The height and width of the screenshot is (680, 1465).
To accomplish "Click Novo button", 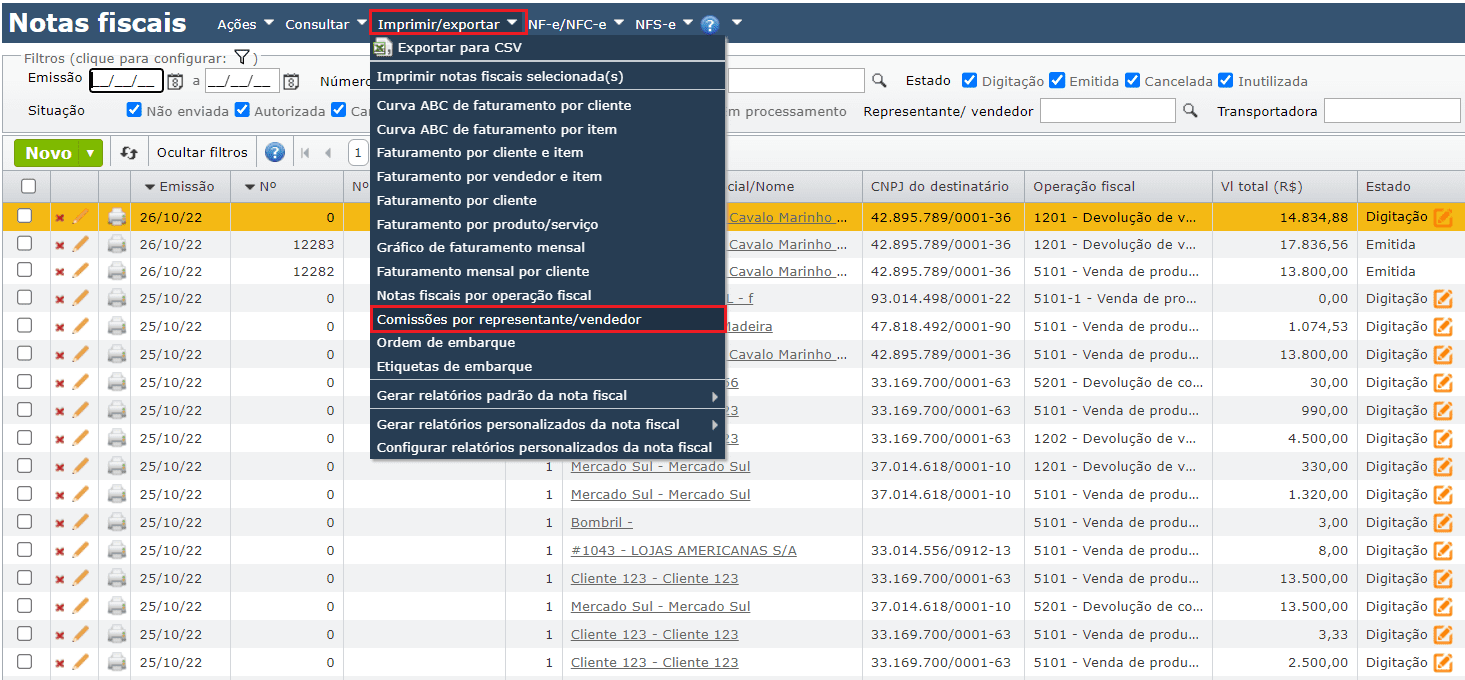I will tap(48, 153).
